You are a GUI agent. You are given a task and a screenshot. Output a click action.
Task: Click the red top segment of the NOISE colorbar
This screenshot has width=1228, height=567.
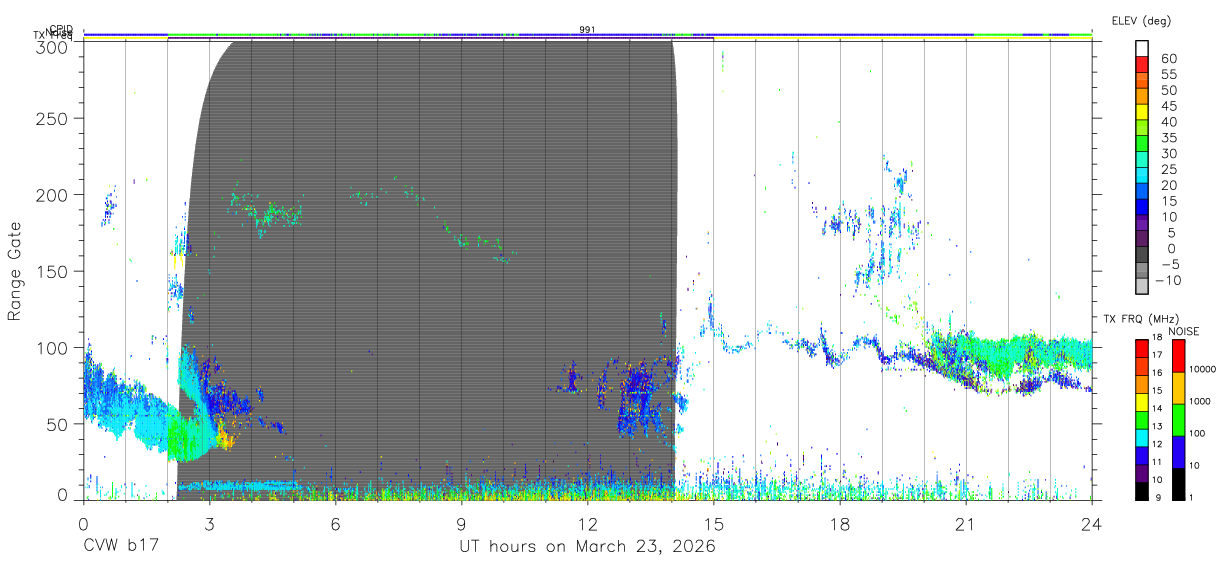1178,355
